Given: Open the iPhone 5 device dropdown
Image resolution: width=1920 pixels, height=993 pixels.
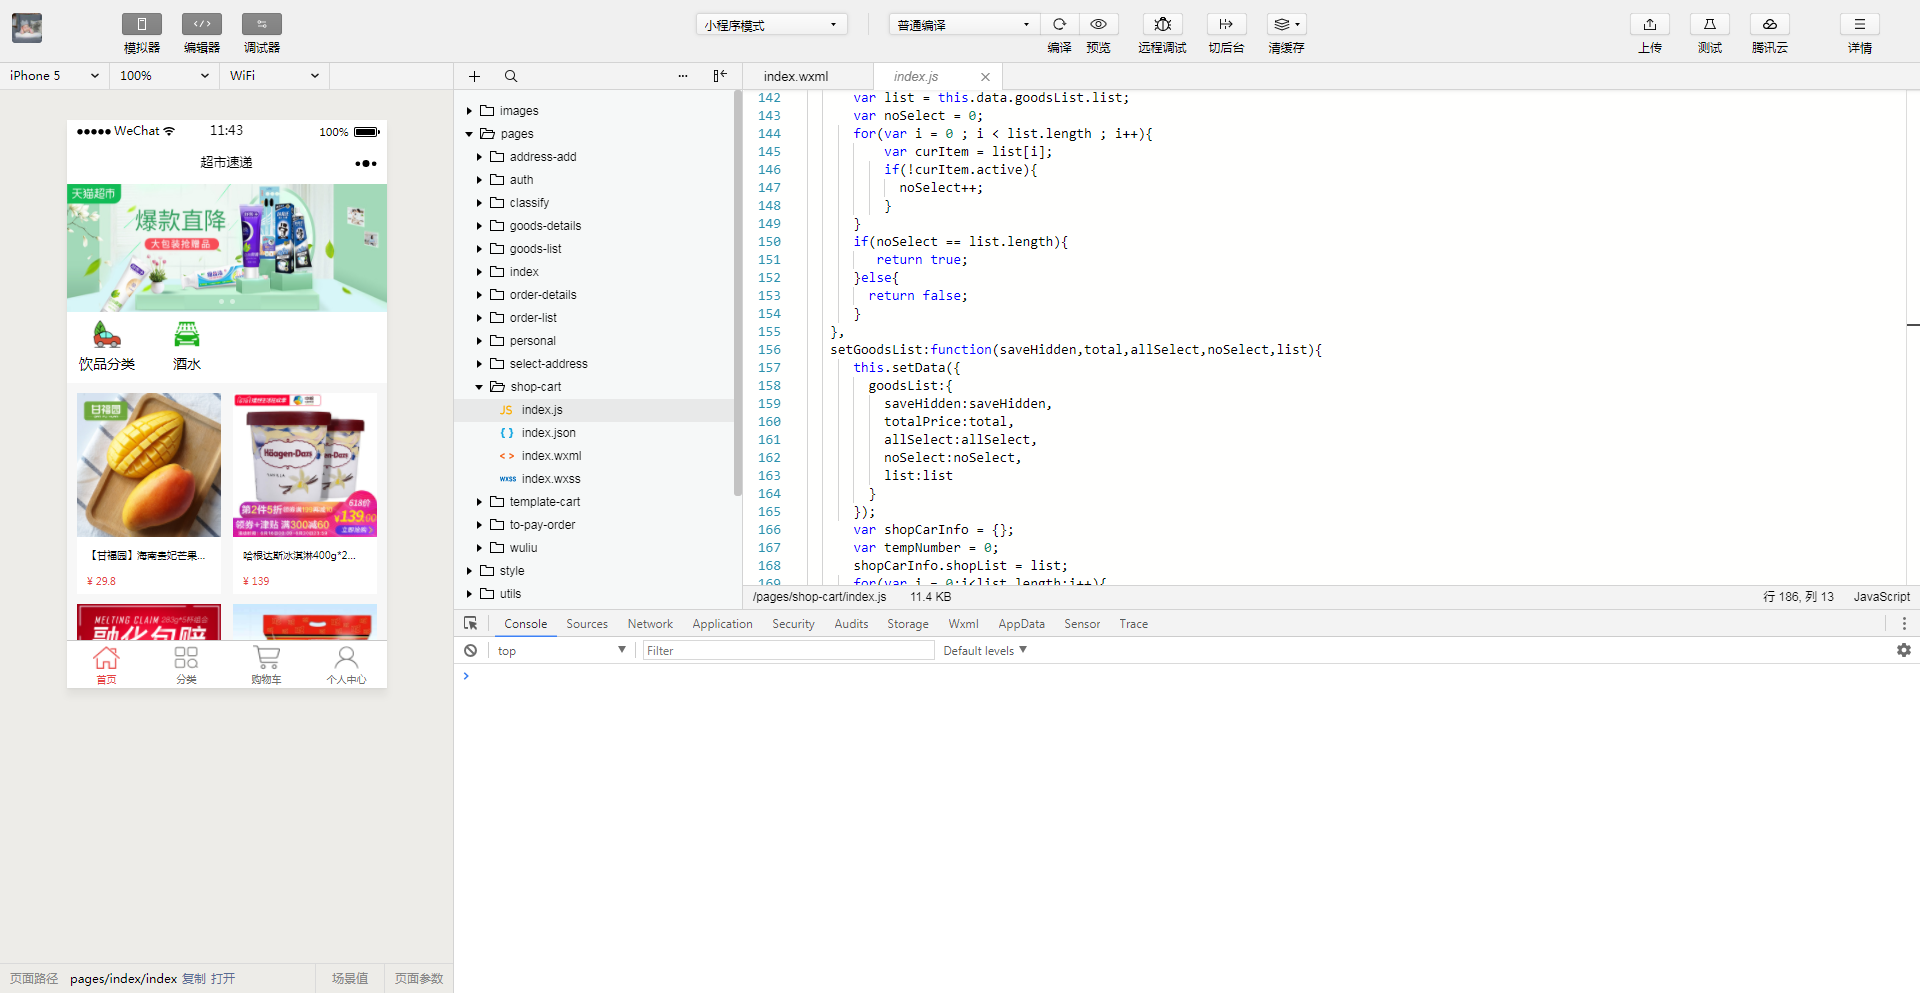Looking at the screenshot, I should point(54,76).
